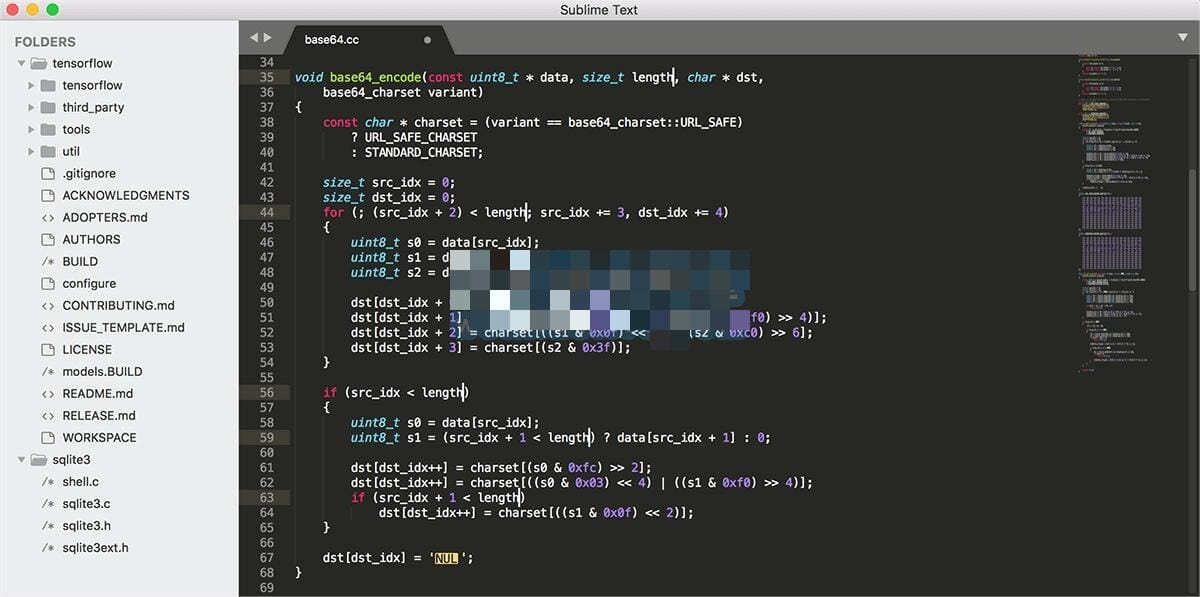
Task: Click line number 35 in the gutter
Action: 266,77
